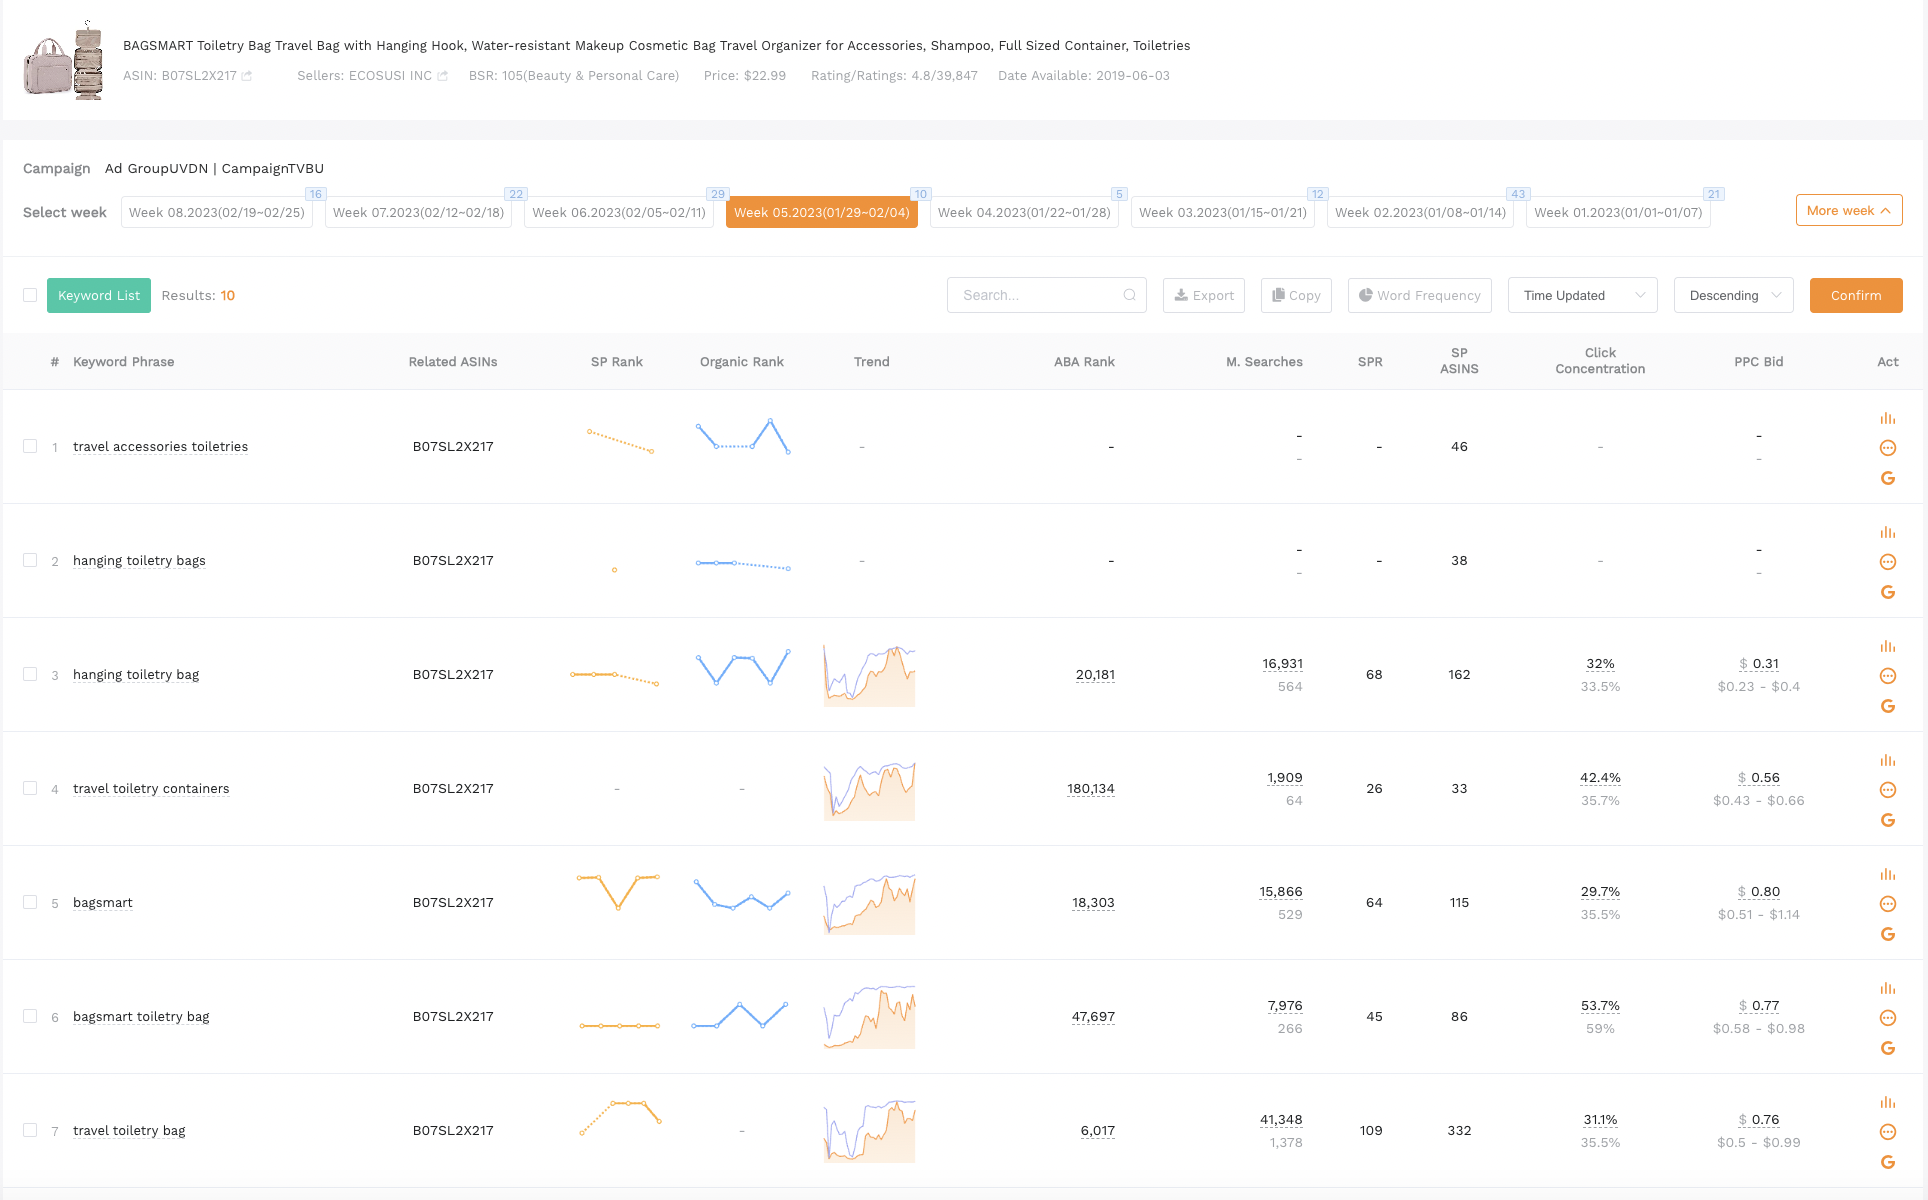Select Week 02.2023 (01/08~01/14) tab
The height and width of the screenshot is (1200, 1928).
(x=1420, y=212)
